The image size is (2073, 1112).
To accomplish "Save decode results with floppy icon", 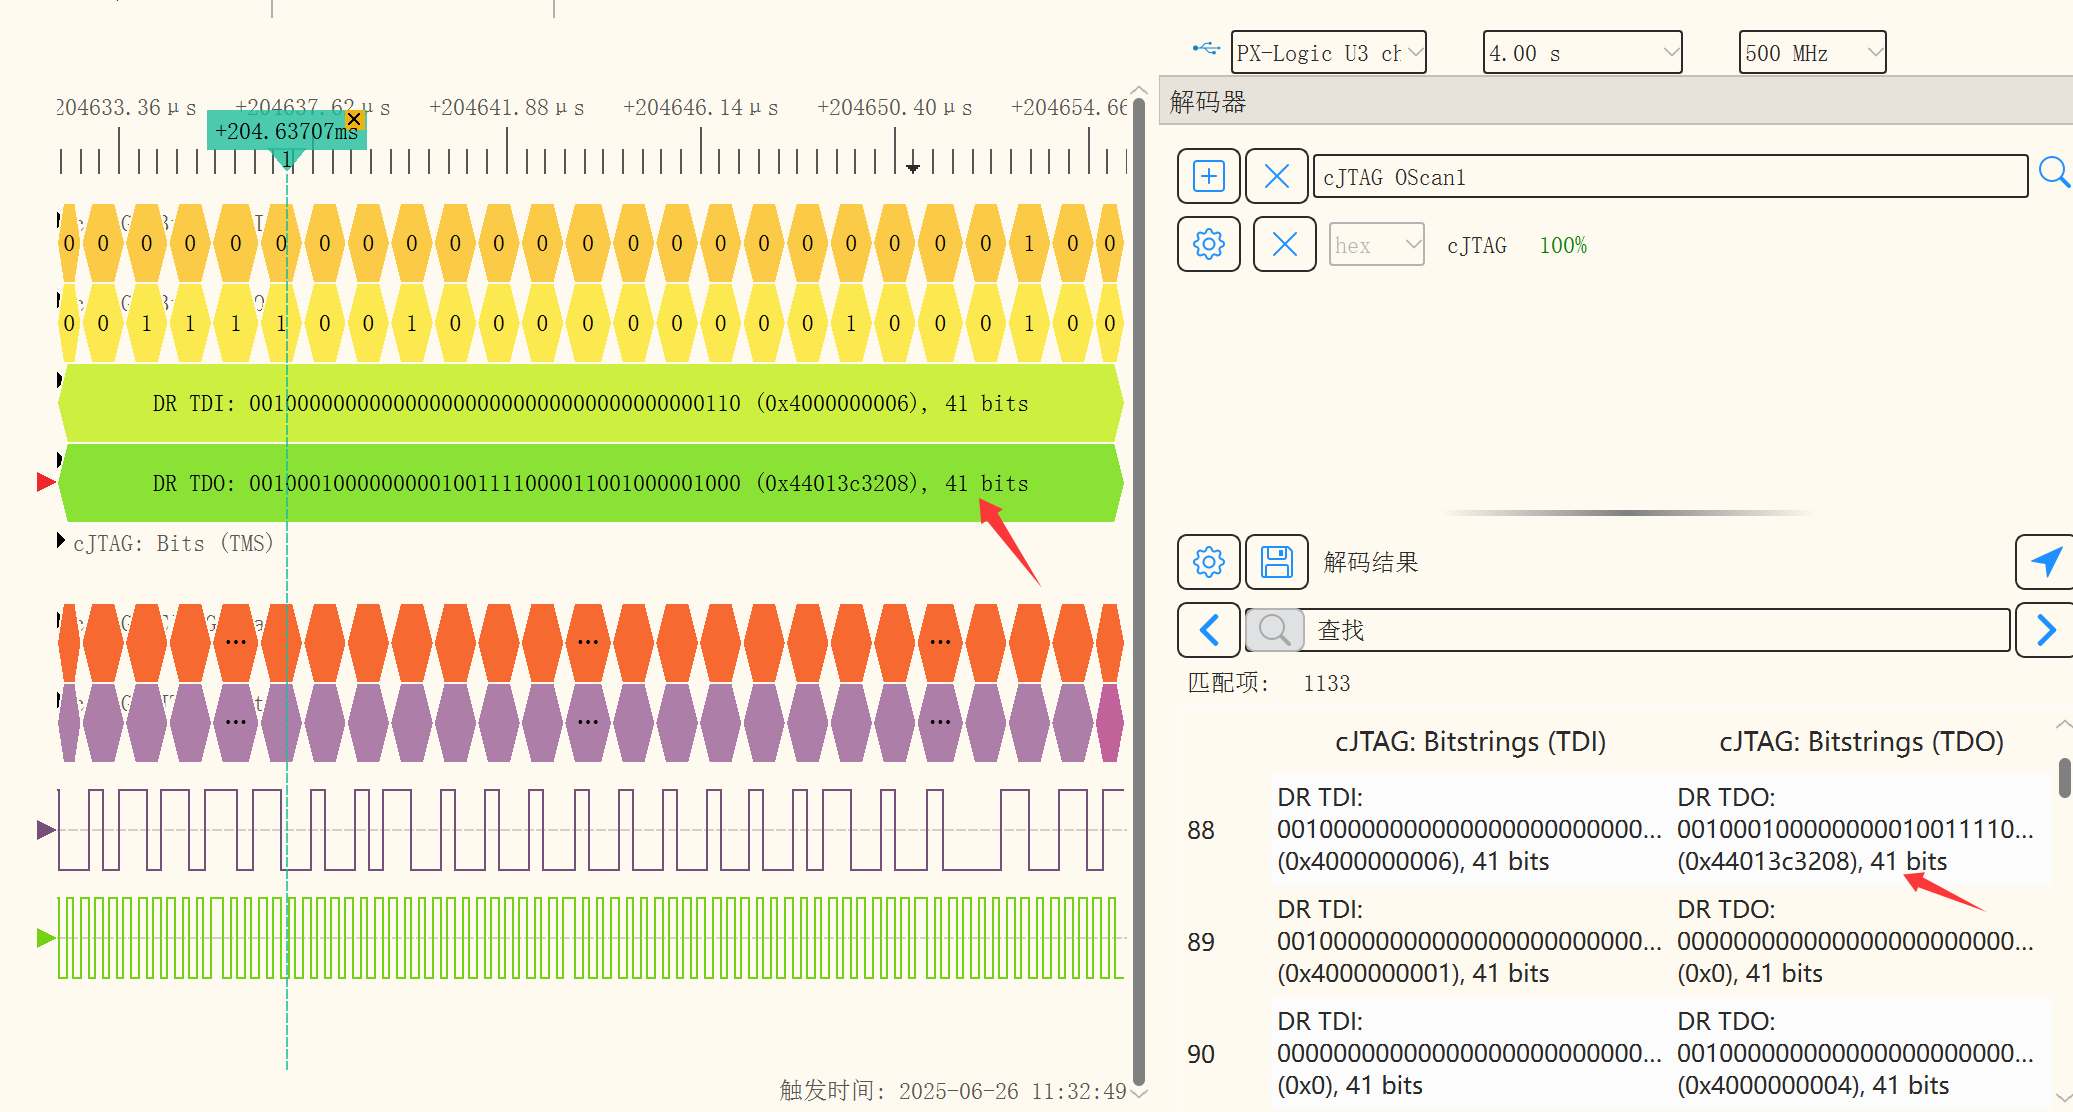I will (x=1277, y=562).
